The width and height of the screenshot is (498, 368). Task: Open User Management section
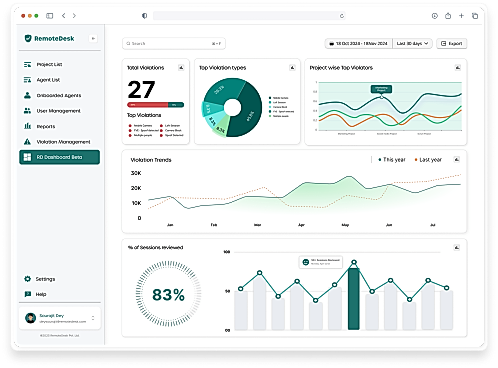[59, 111]
